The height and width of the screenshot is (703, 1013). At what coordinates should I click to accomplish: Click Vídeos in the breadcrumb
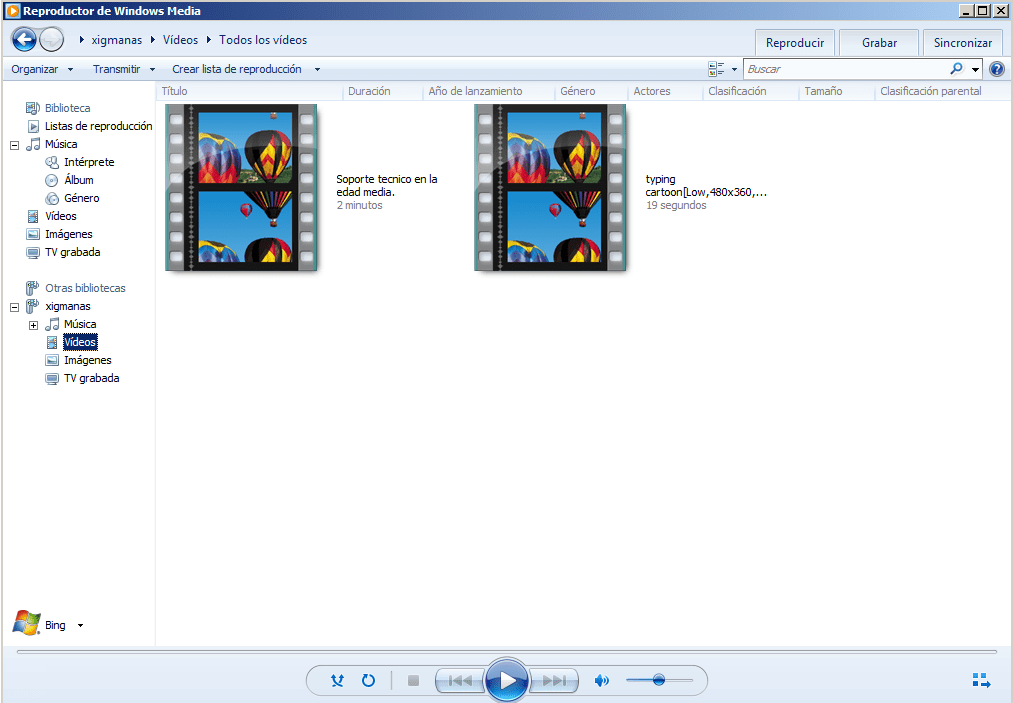point(180,40)
